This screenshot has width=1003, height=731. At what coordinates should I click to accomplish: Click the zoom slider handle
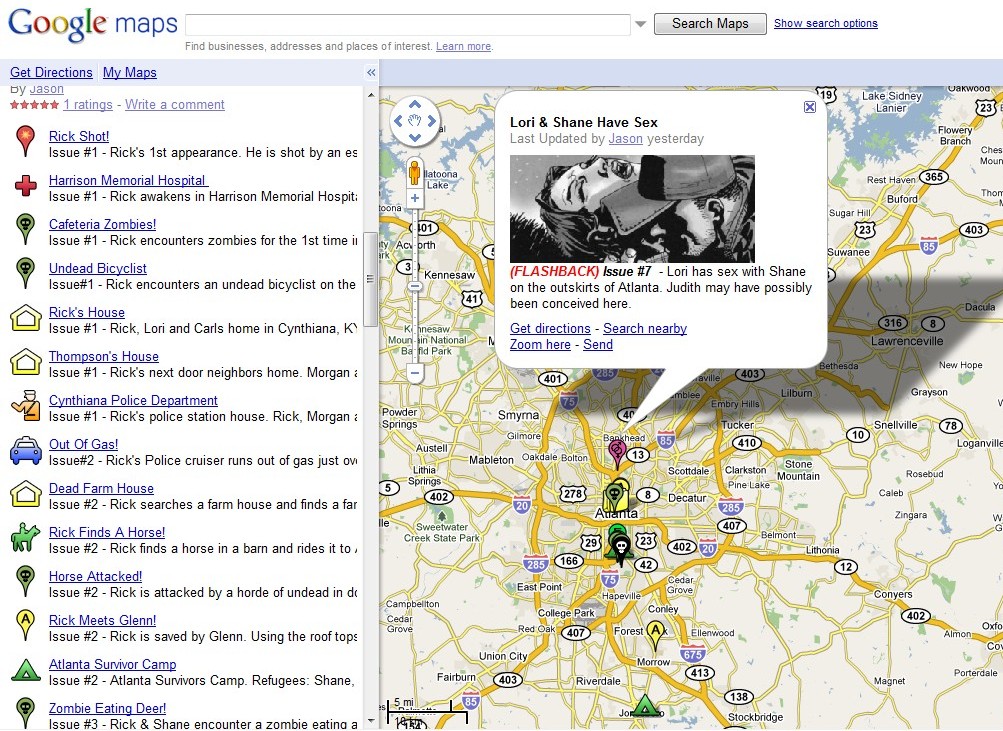tap(415, 287)
